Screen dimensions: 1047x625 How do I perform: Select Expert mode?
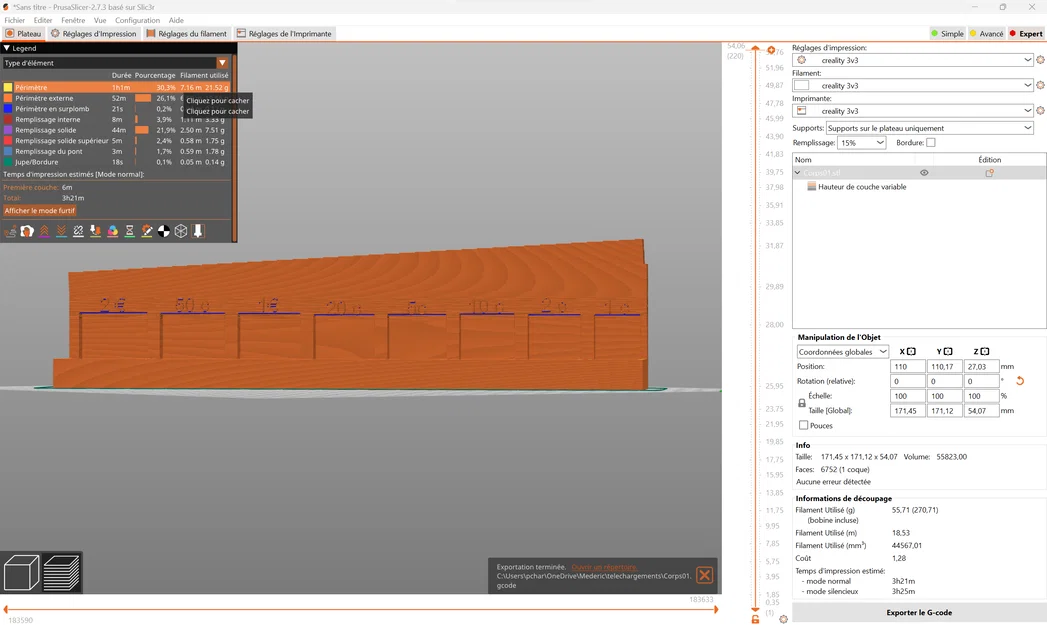tap(1026, 34)
